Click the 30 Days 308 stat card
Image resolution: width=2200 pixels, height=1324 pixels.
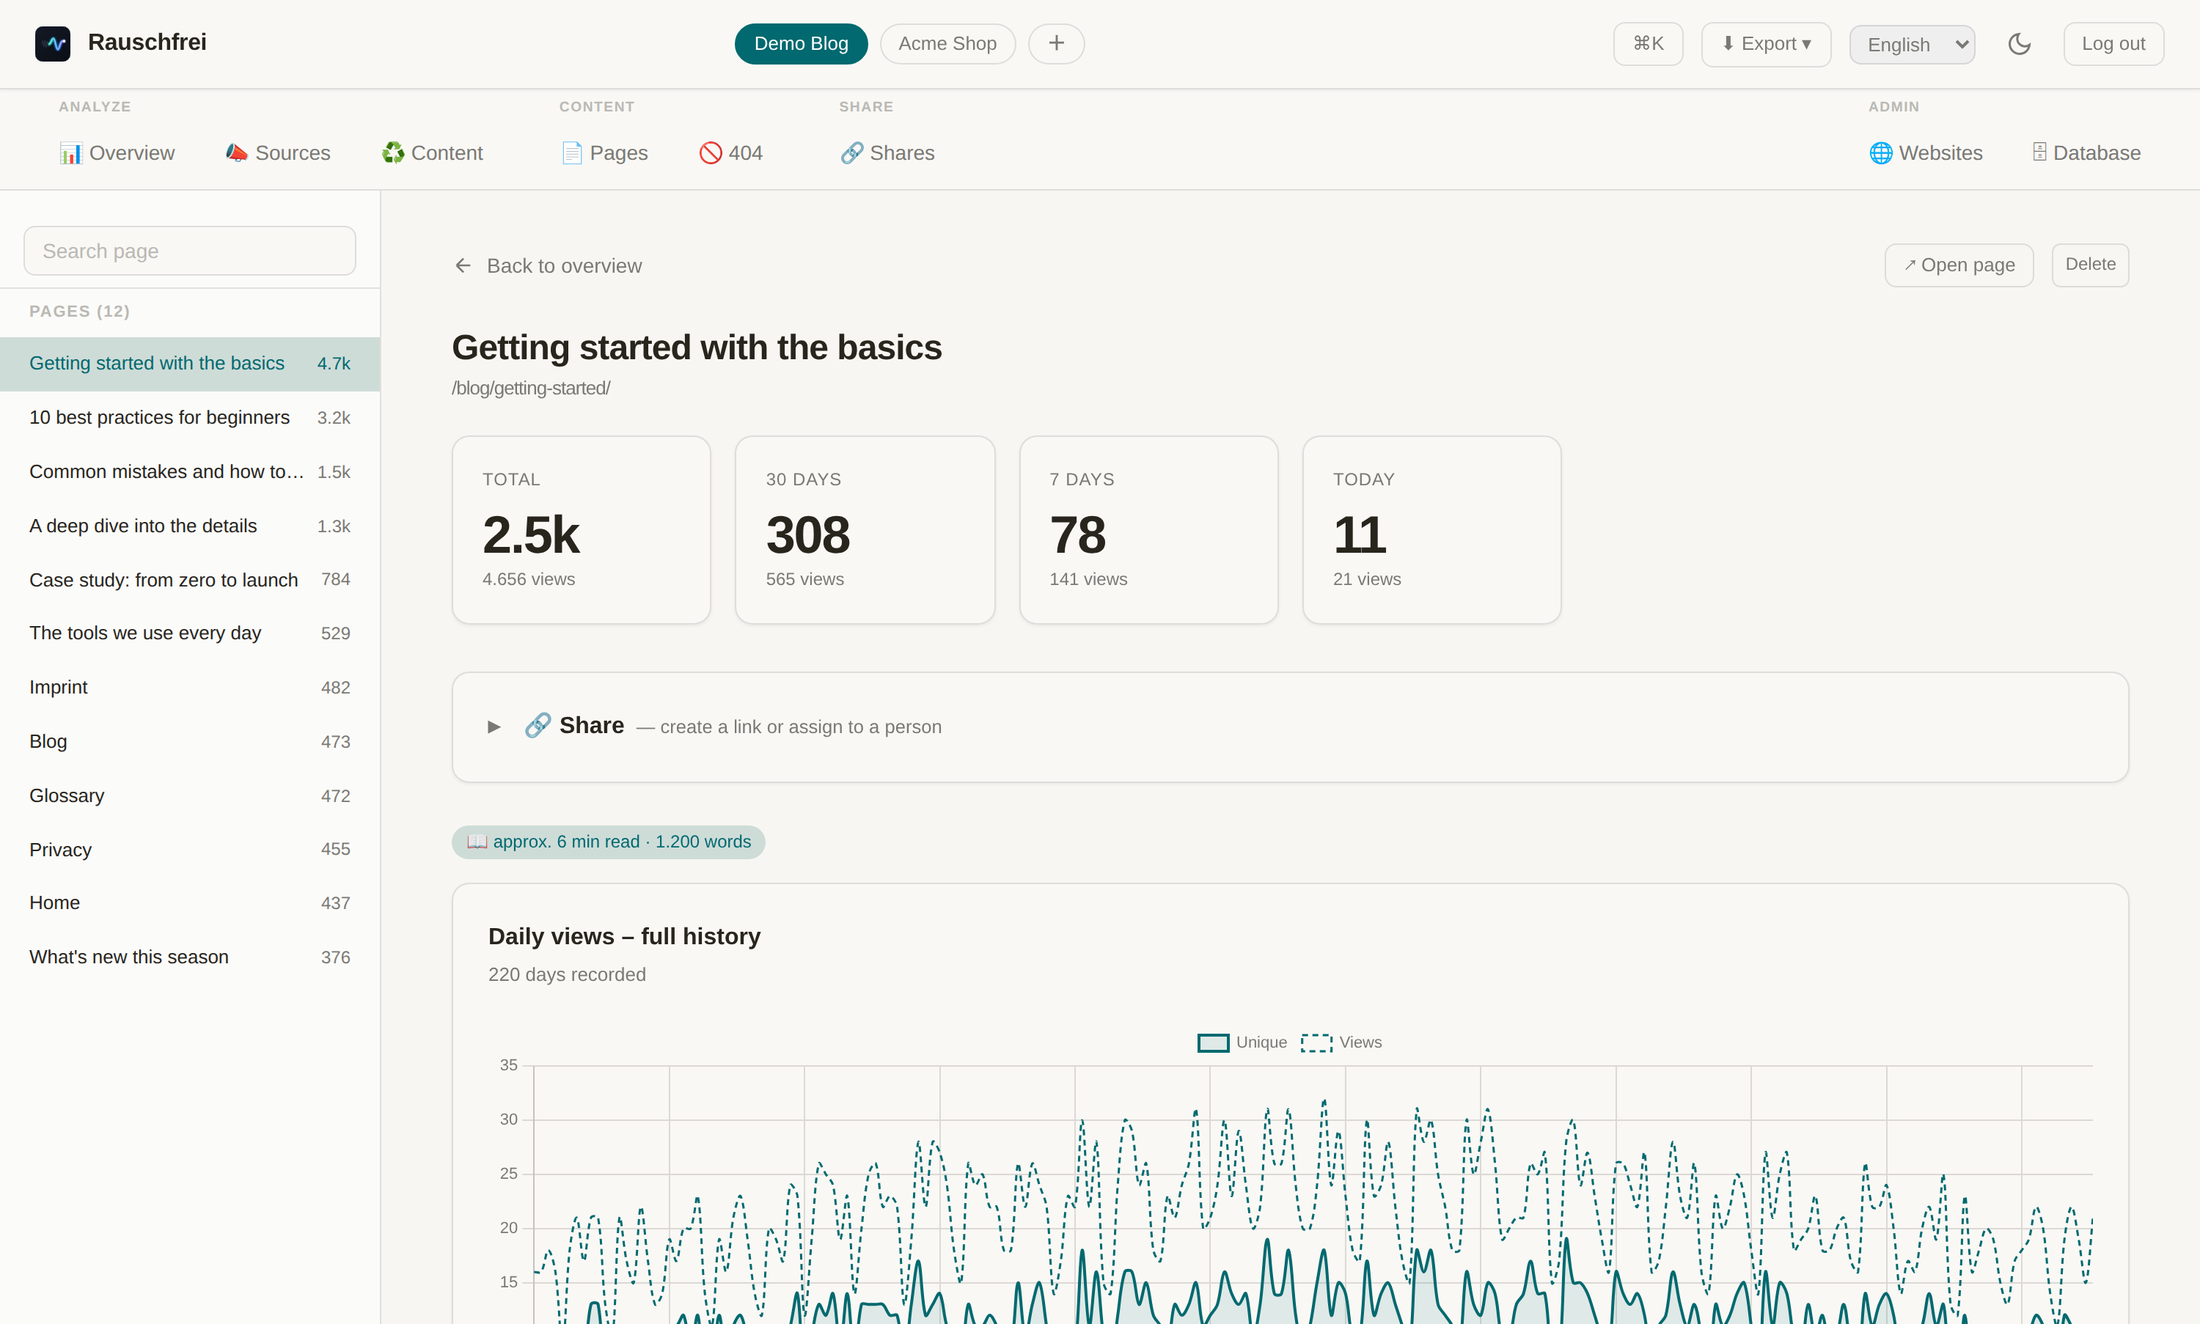865,530
